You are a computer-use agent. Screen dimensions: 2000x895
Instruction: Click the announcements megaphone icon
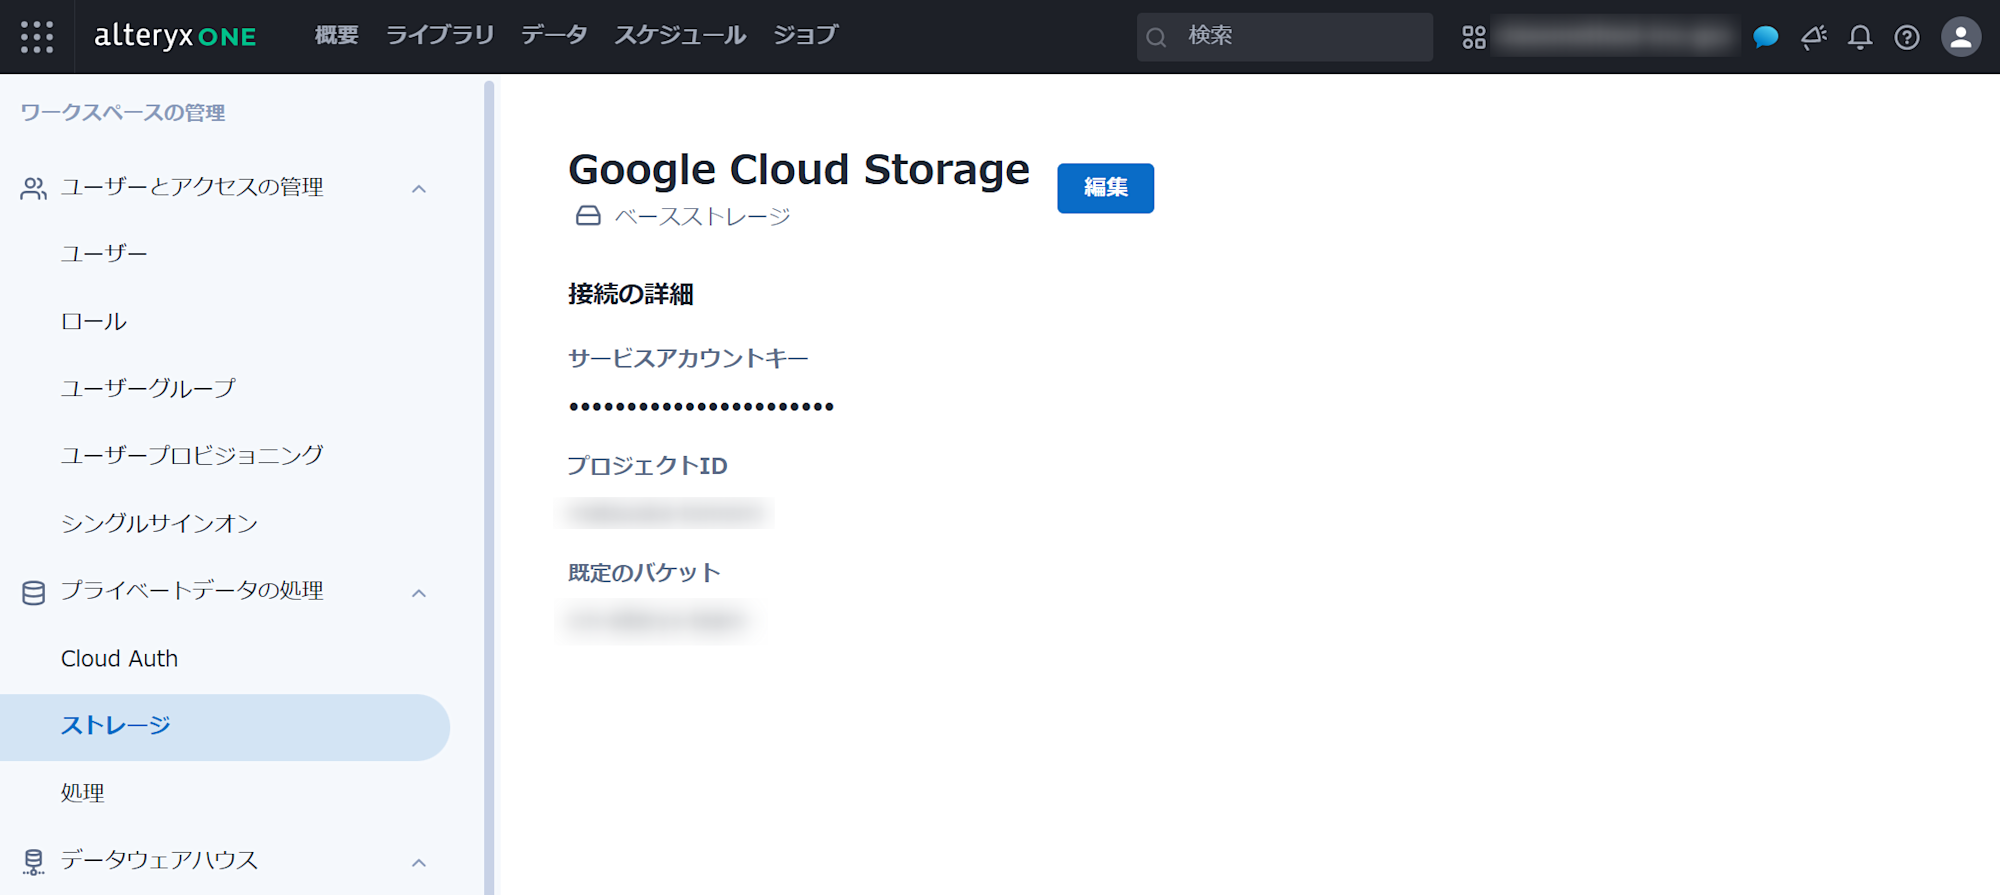tap(1814, 37)
